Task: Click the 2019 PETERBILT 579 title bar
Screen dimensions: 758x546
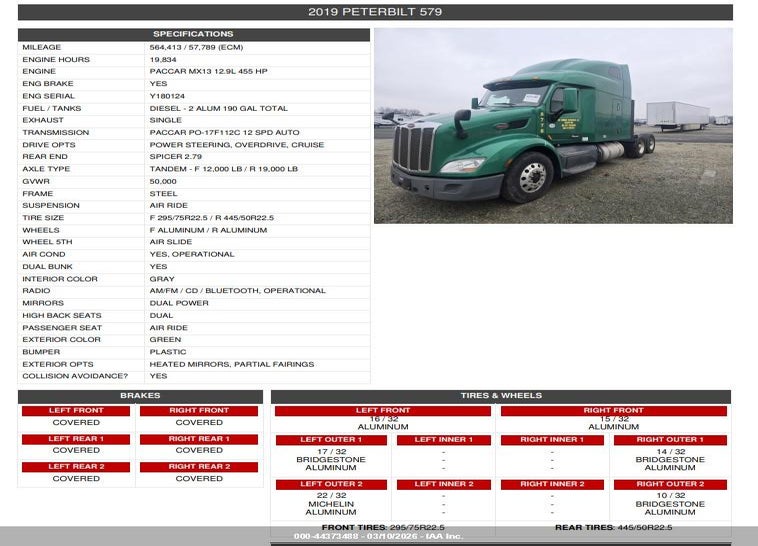Action: [375, 12]
